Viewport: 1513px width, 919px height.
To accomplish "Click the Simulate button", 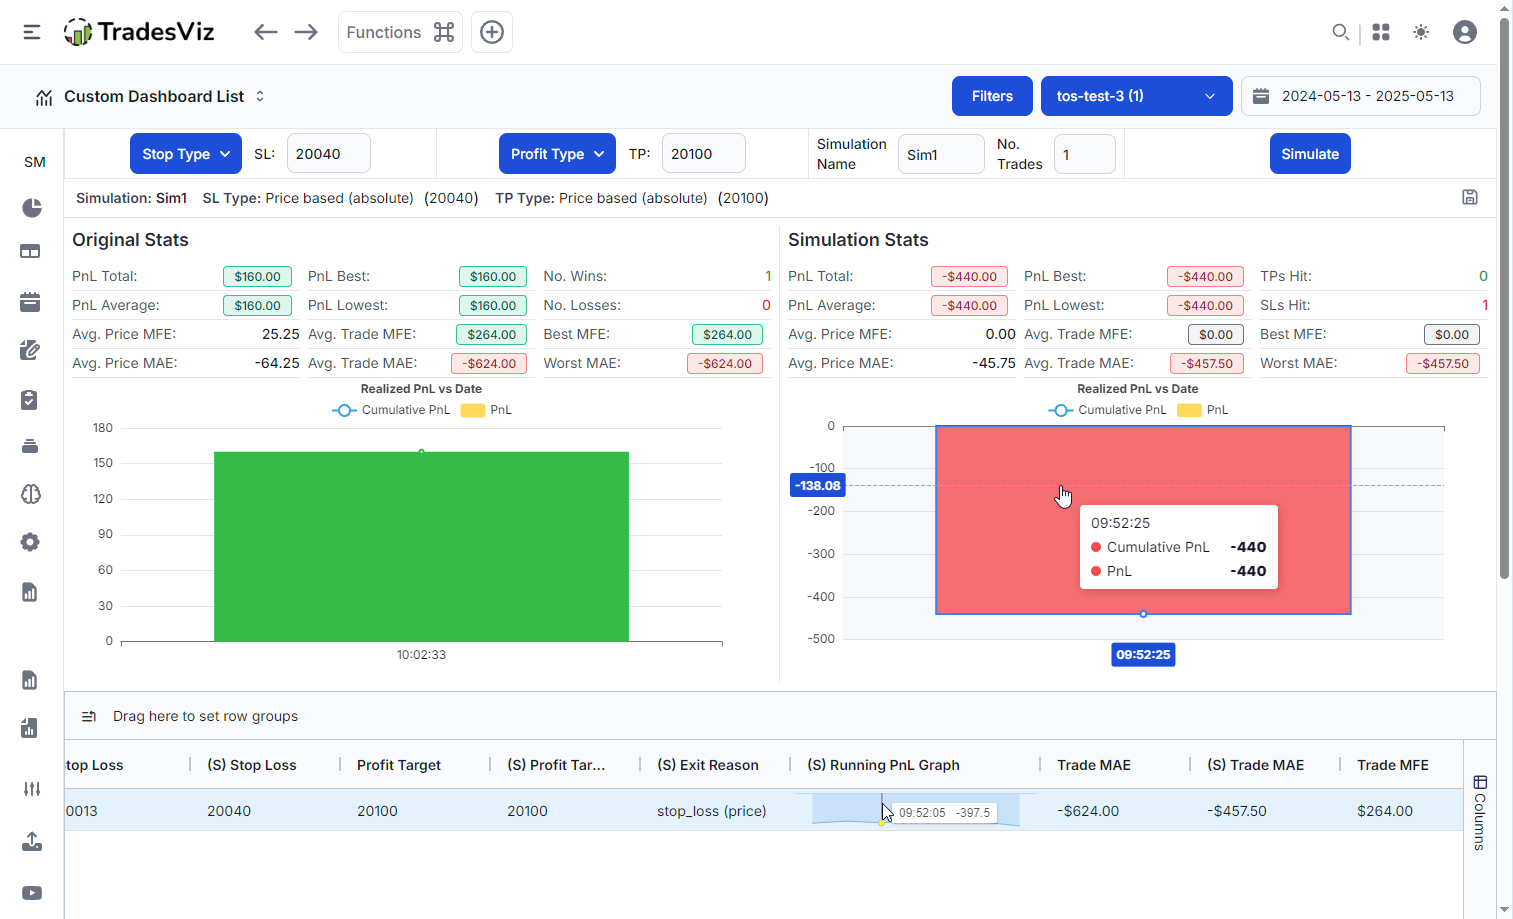I will (x=1309, y=154).
